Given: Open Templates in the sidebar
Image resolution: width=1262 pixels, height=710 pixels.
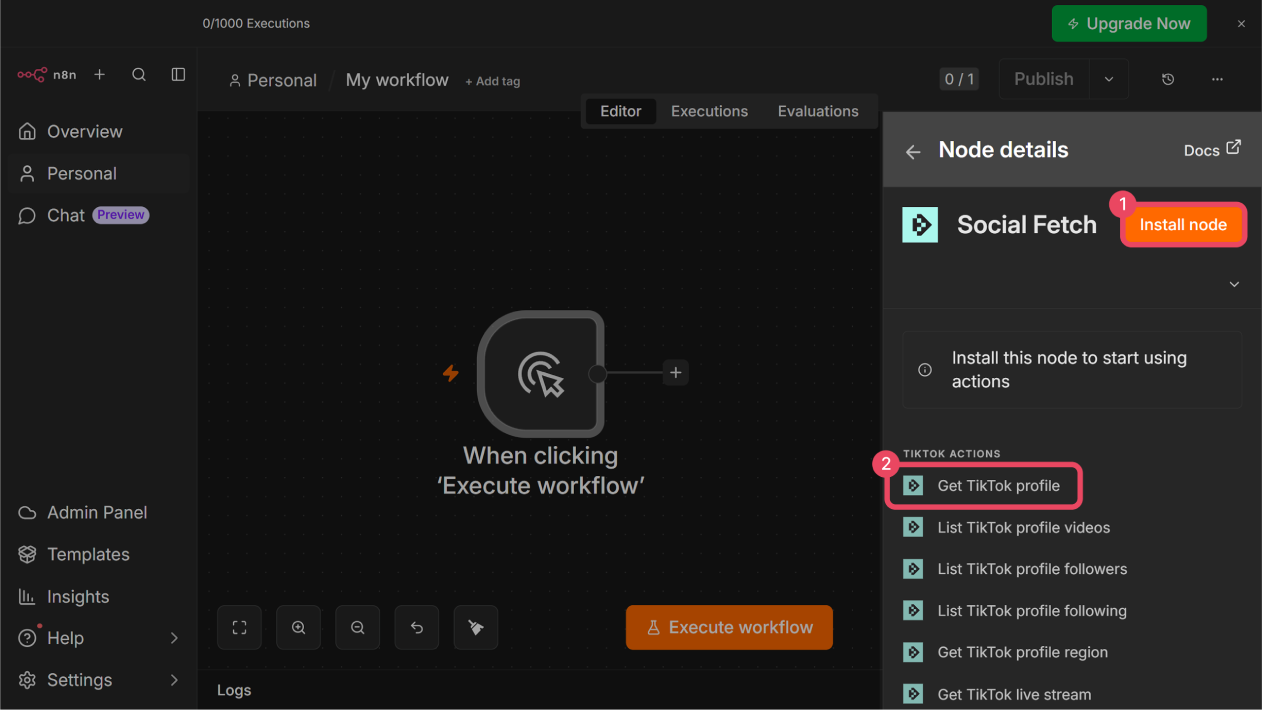Looking at the screenshot, I should [x=98, y=554].
